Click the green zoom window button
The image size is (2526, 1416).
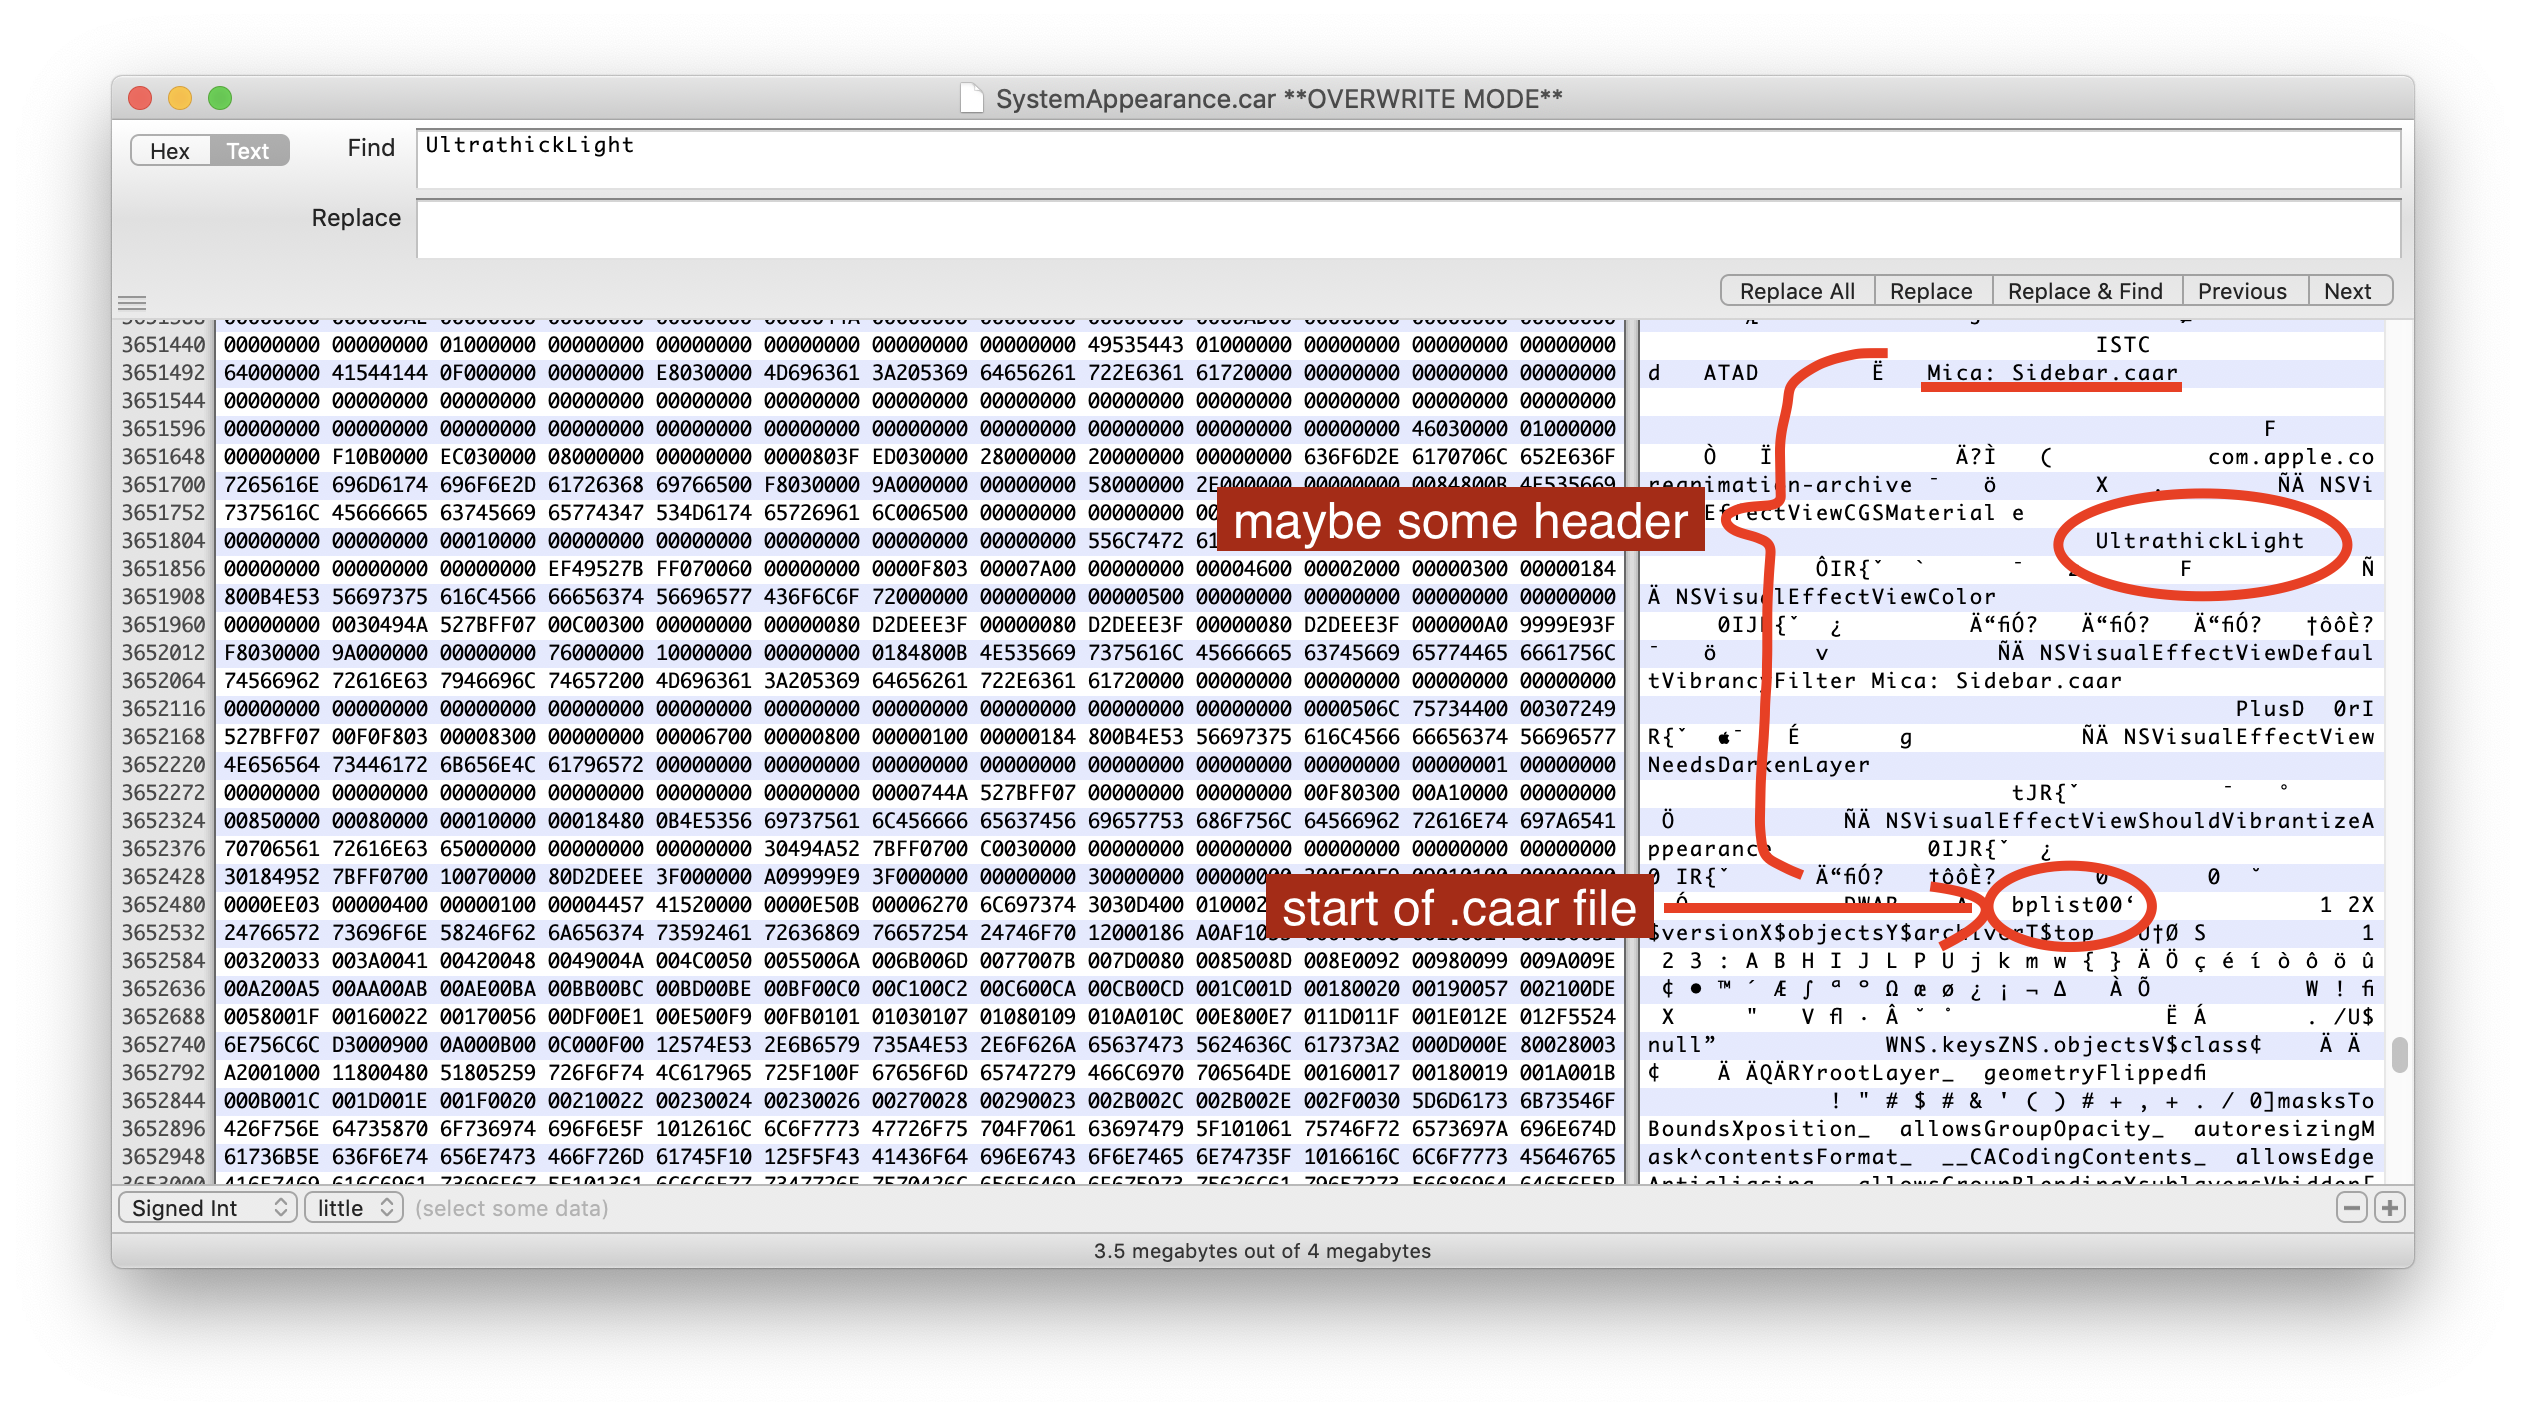[x=220, y=98]
